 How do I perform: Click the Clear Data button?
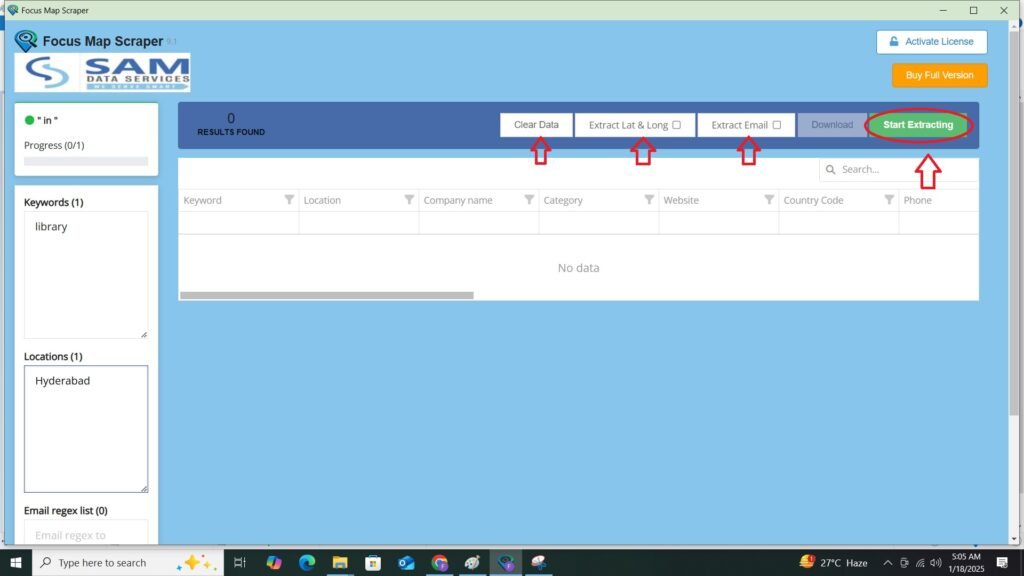tap(536, 125)
